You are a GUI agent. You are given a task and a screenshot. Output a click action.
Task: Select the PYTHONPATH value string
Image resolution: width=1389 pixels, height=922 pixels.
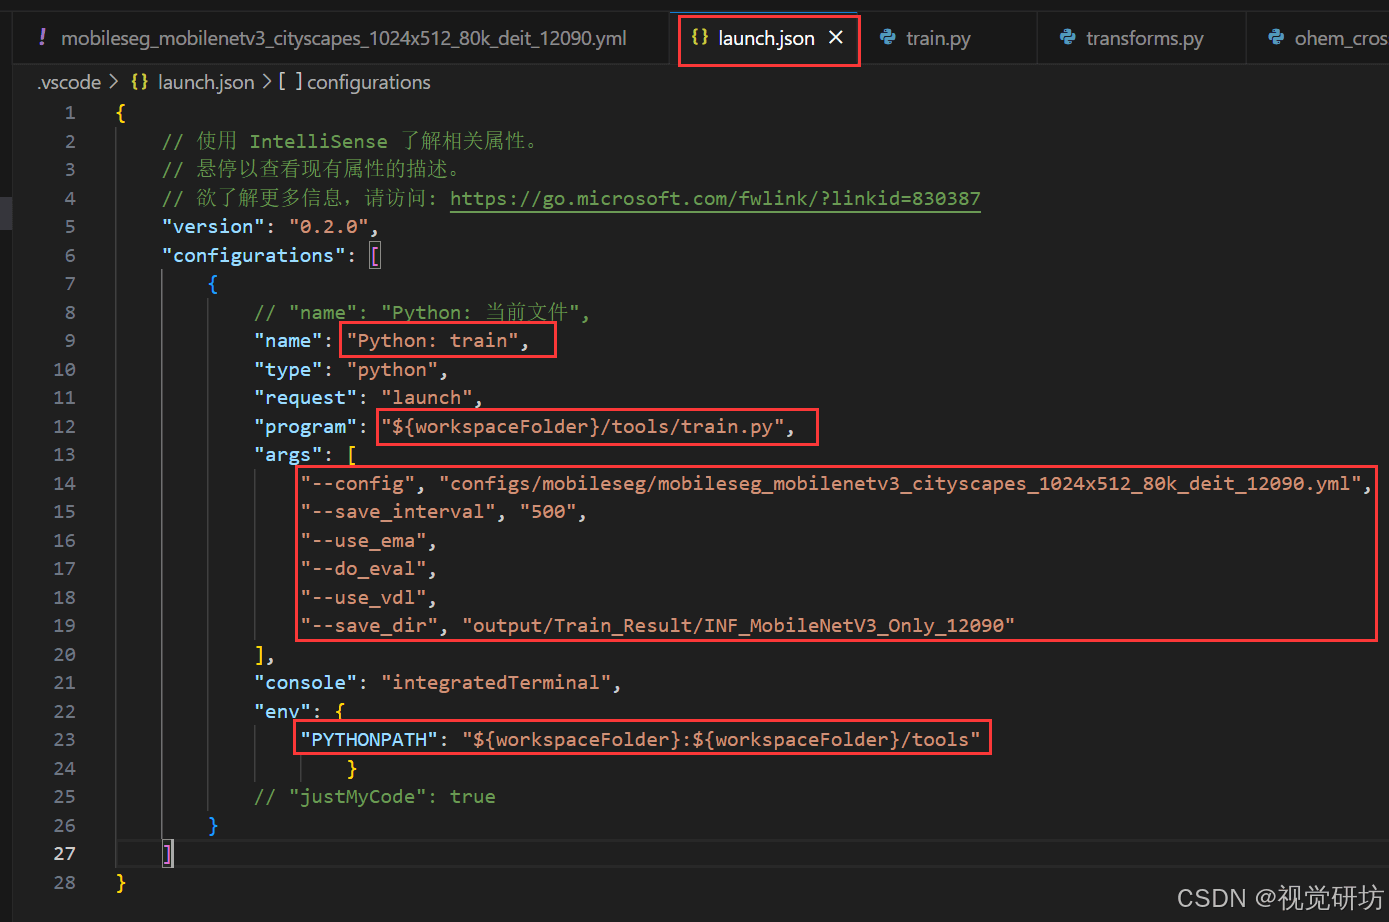[x=722, y=739]
